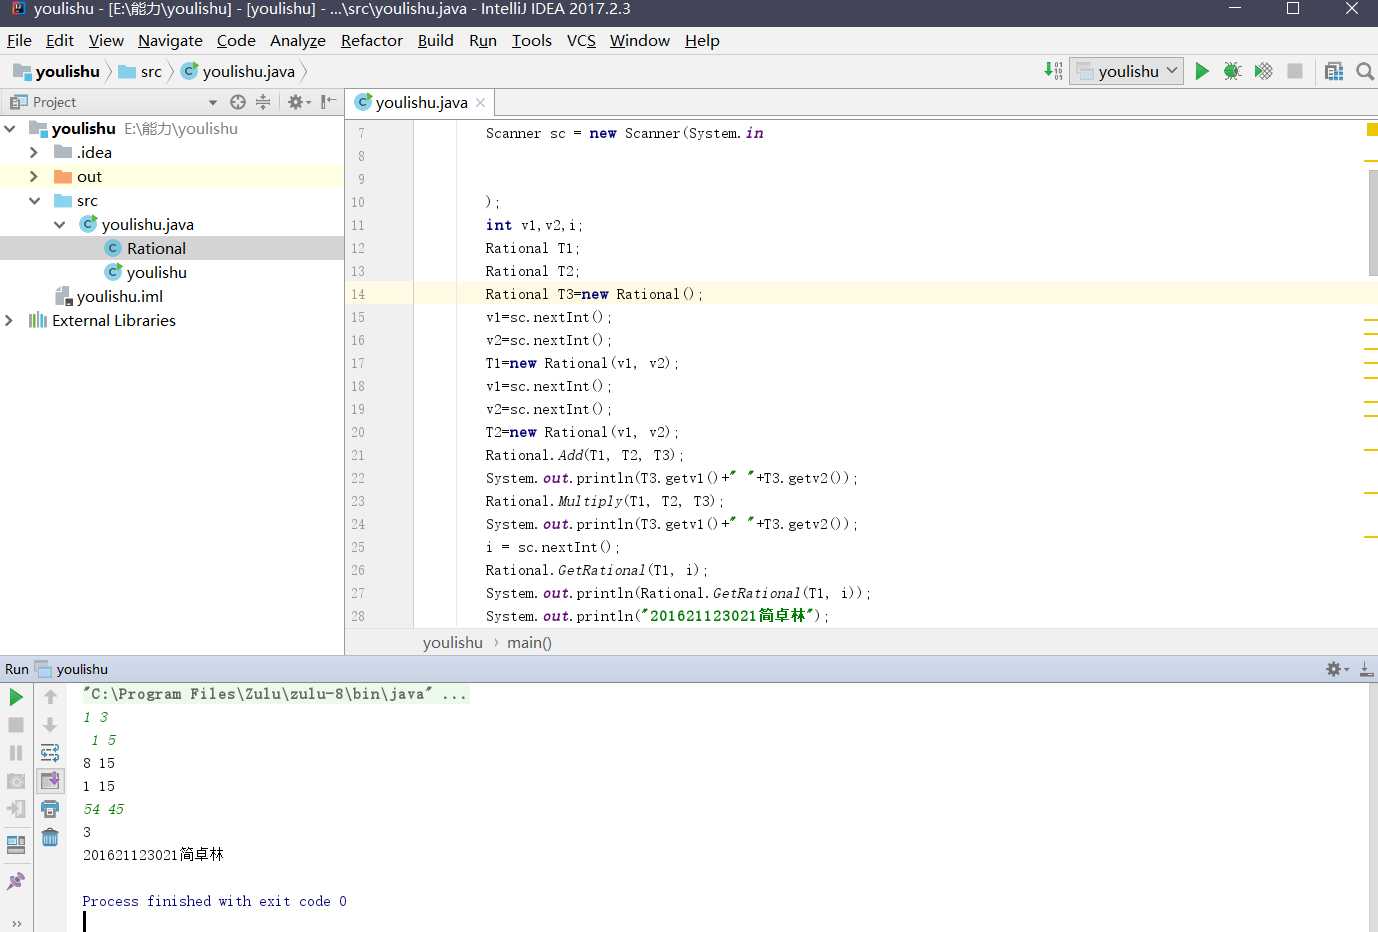Open the youlishu run configuration dropdown
Viewport: 1378px width, 932px height.
point(1127,71)
